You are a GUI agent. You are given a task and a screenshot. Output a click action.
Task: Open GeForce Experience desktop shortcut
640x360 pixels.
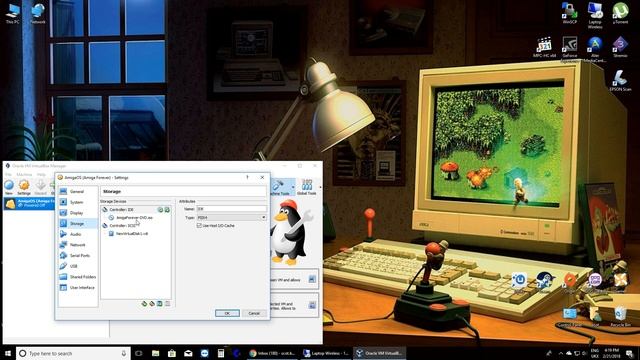coord(569,49)
